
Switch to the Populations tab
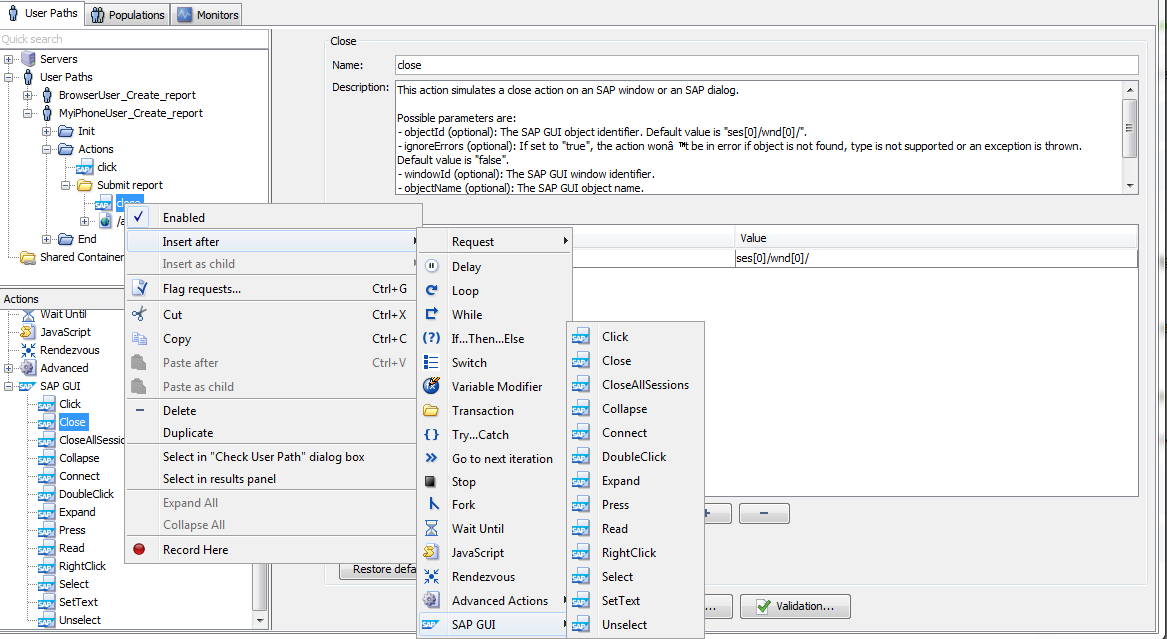point(127,14)
